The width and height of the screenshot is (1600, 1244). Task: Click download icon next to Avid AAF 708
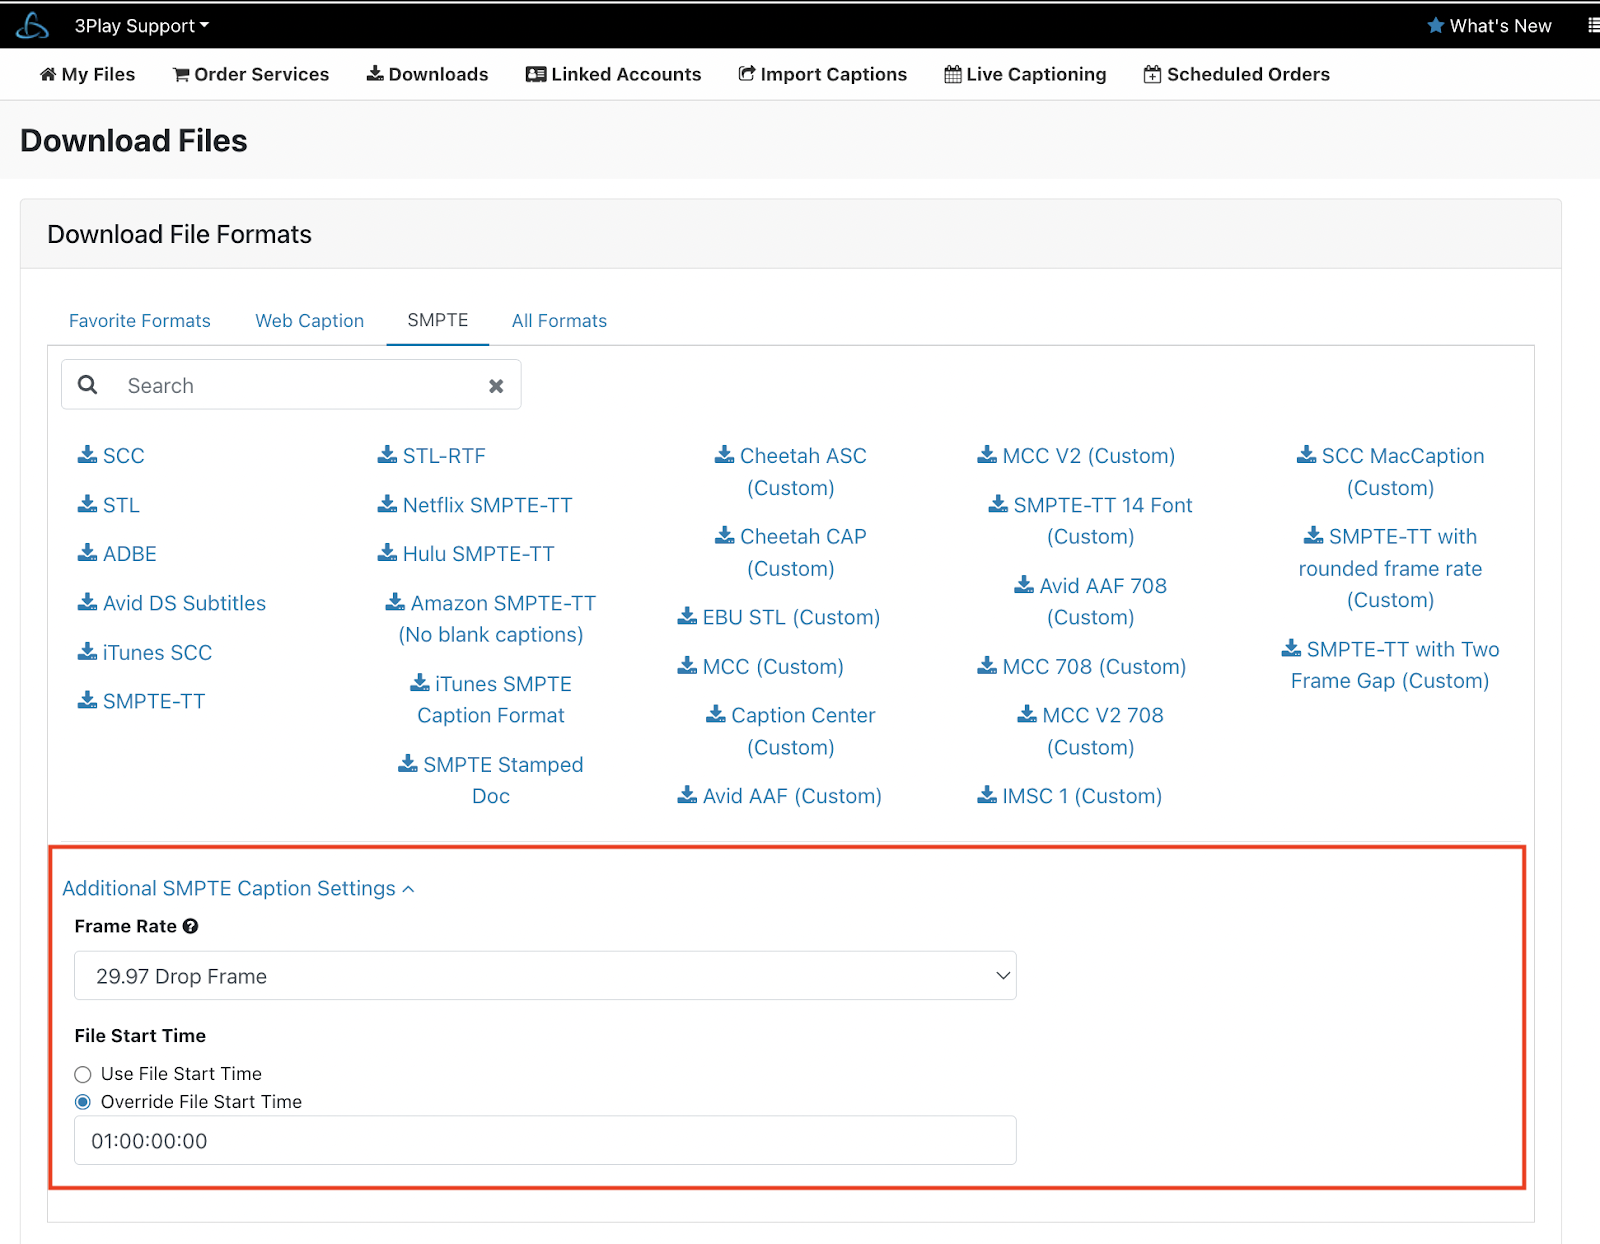pyautogui.click(x=1024, y=585)
